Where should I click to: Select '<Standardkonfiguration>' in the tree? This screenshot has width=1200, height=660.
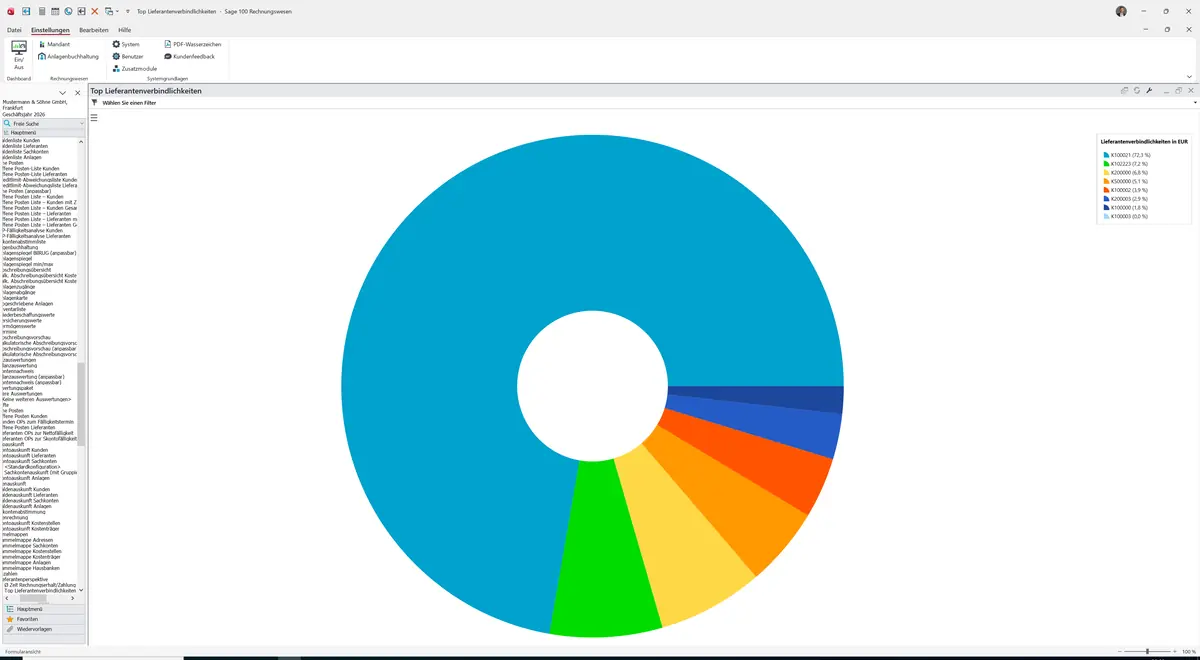32,467
